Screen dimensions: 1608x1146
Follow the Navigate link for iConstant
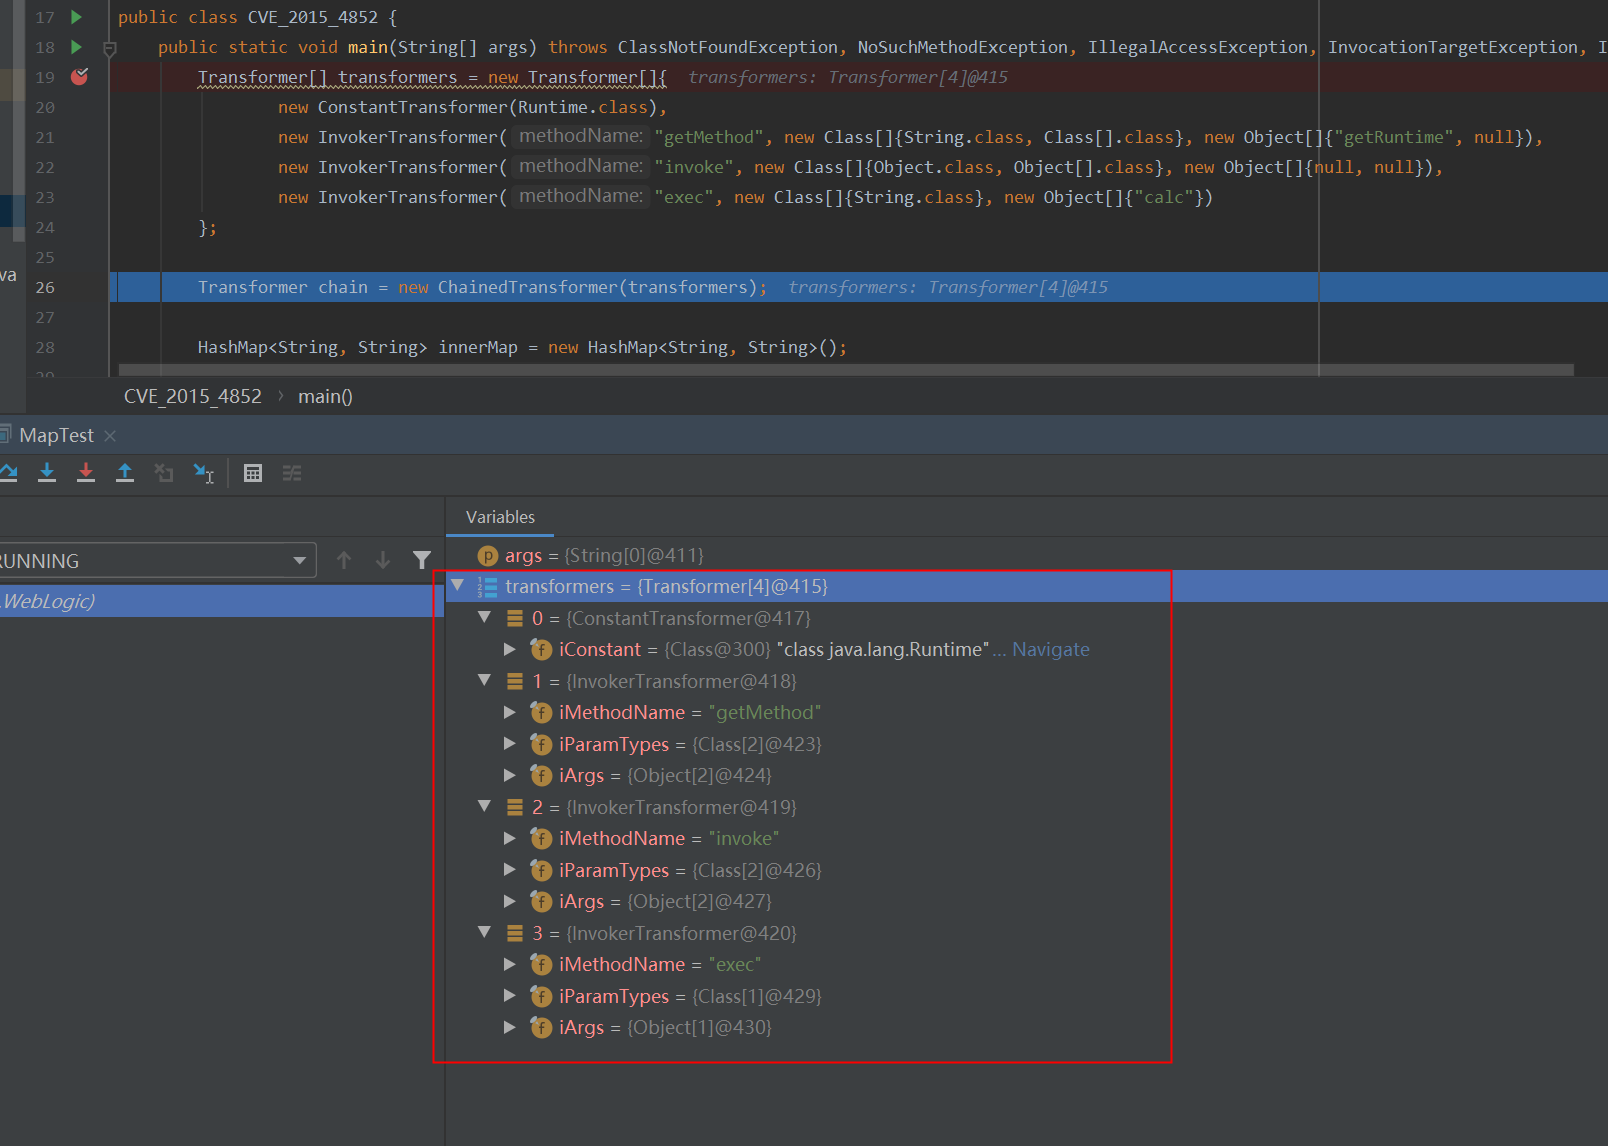pyautogui.click(x=1051, y=649)
